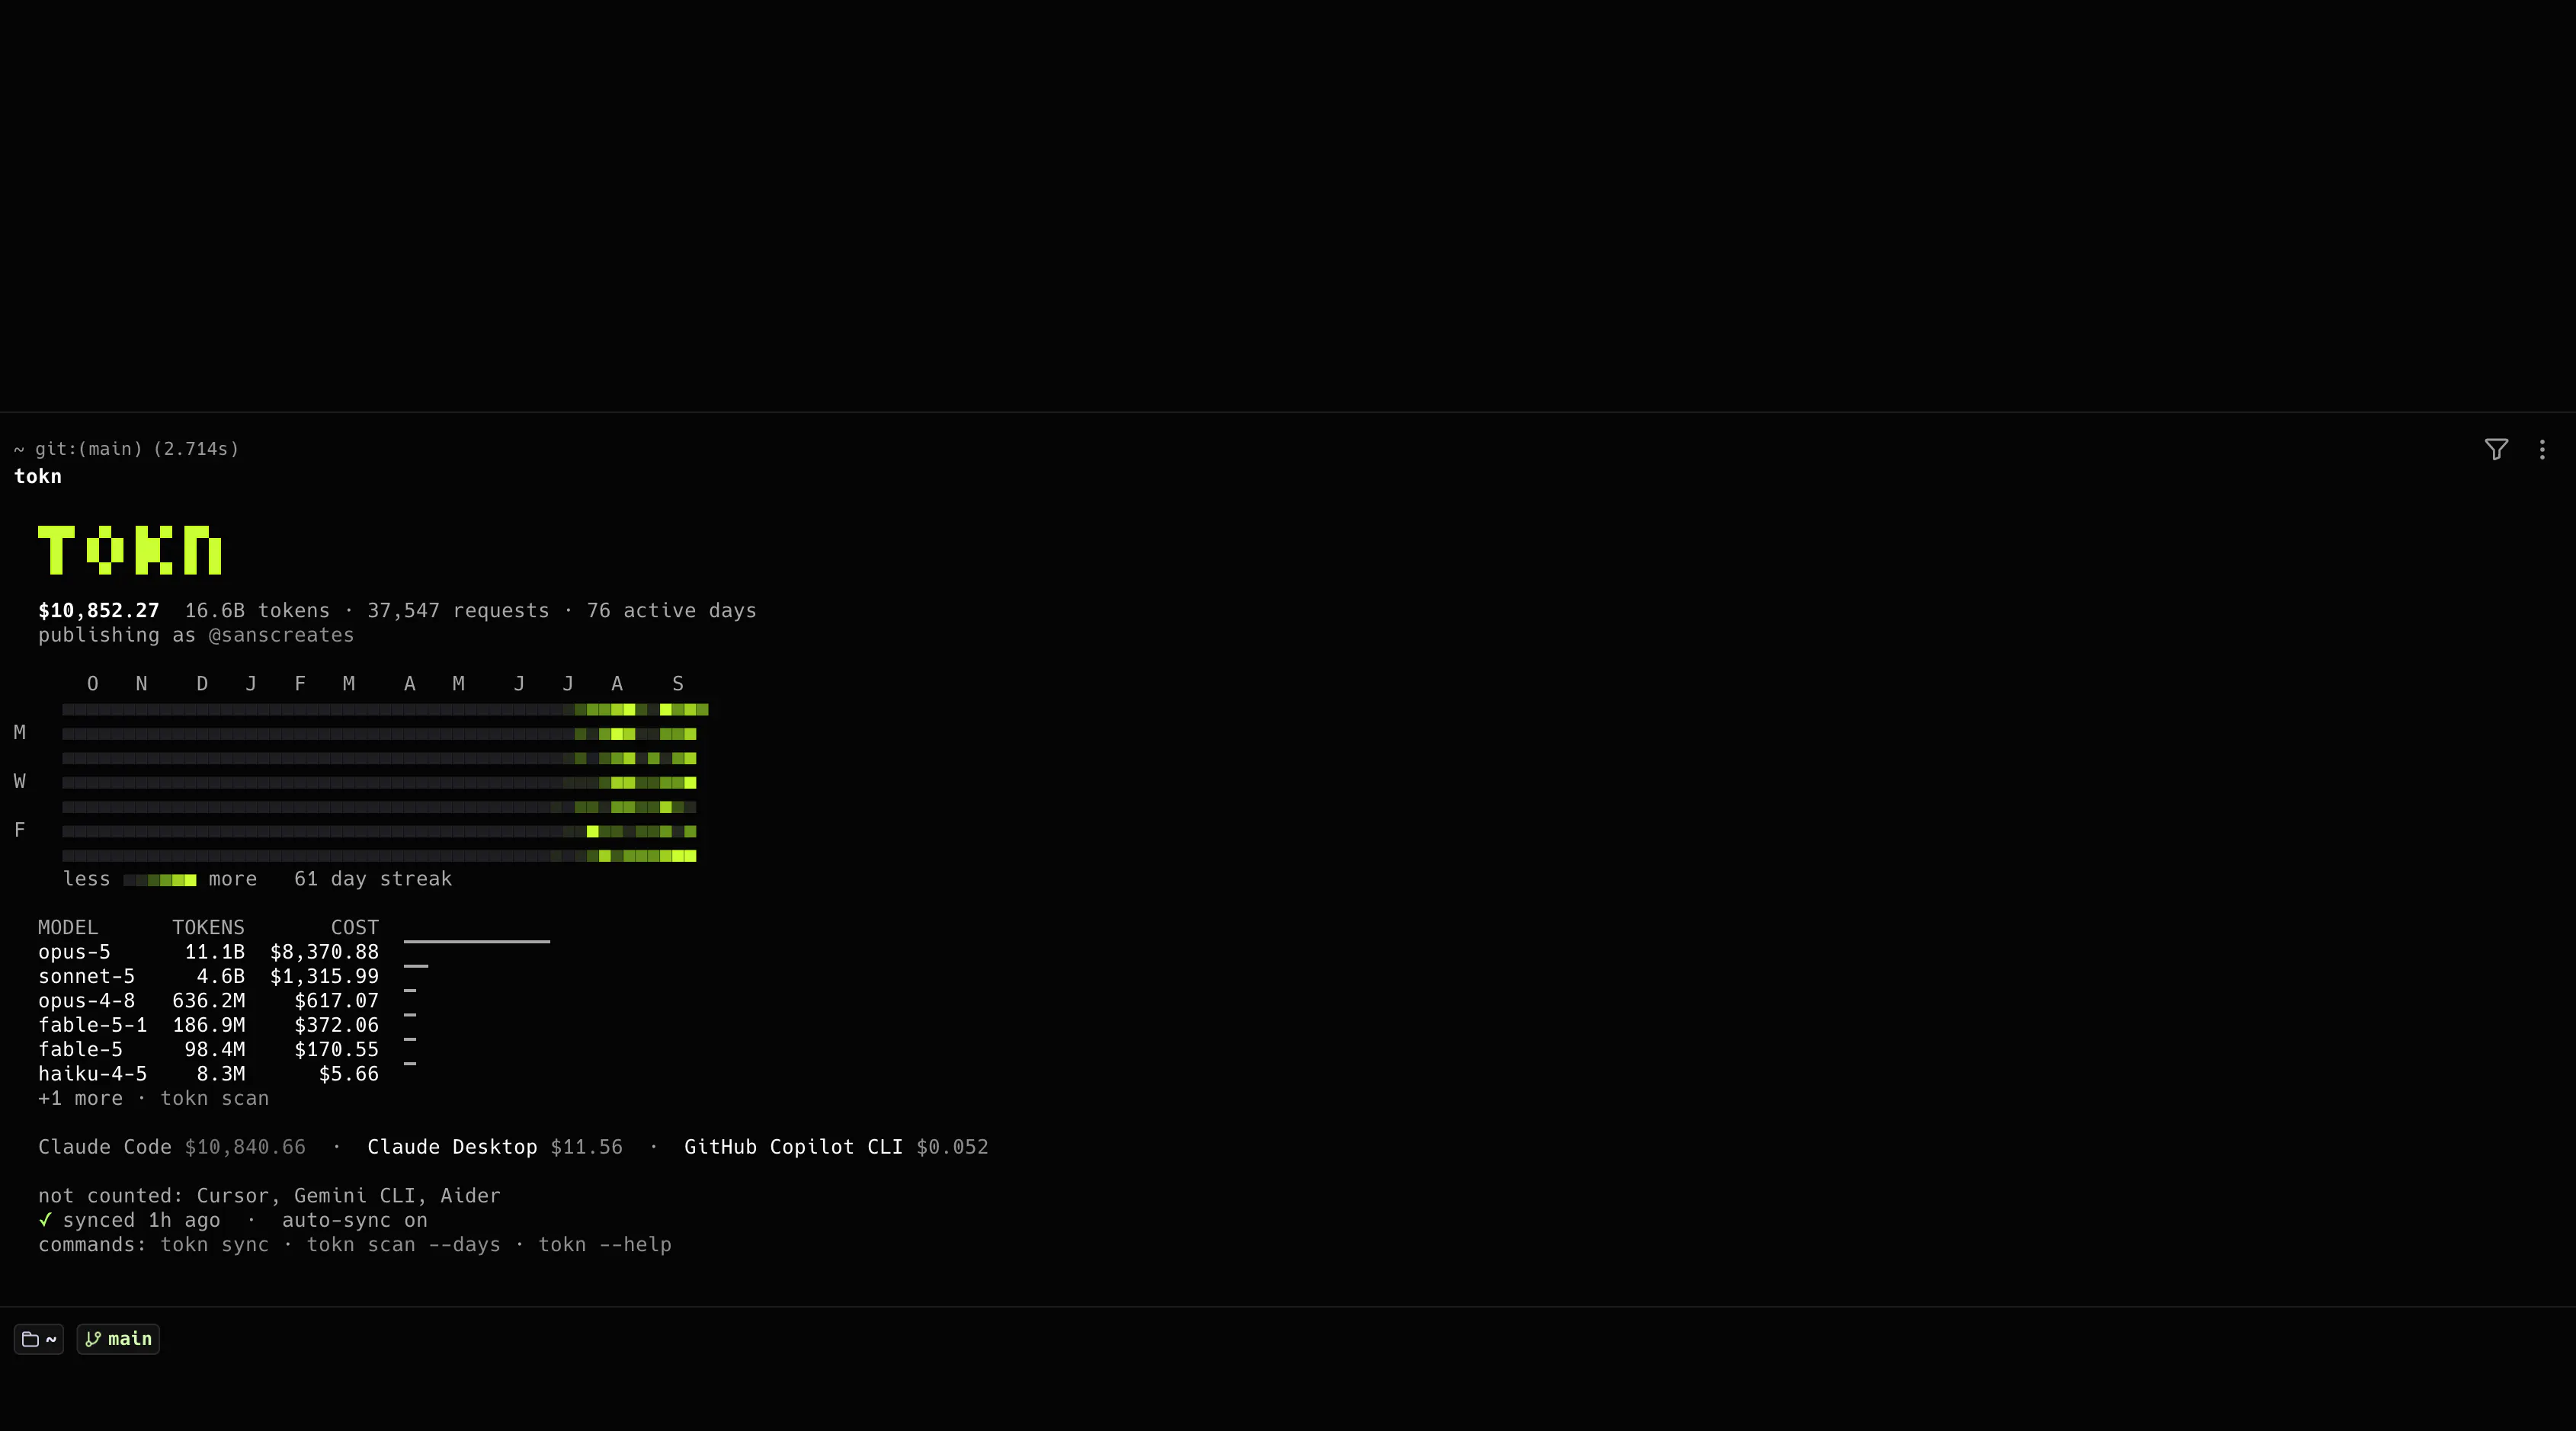
Task: Open the block filter funnel icon
Action: (x=2496, y=449)
